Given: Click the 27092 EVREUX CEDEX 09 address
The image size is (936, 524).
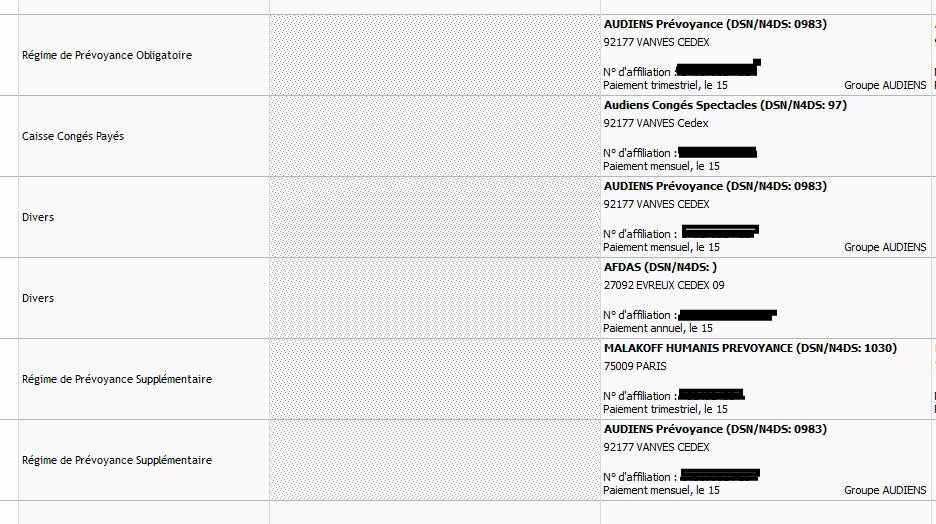Looking at the screenshot, I should click(x=664, y=285).
